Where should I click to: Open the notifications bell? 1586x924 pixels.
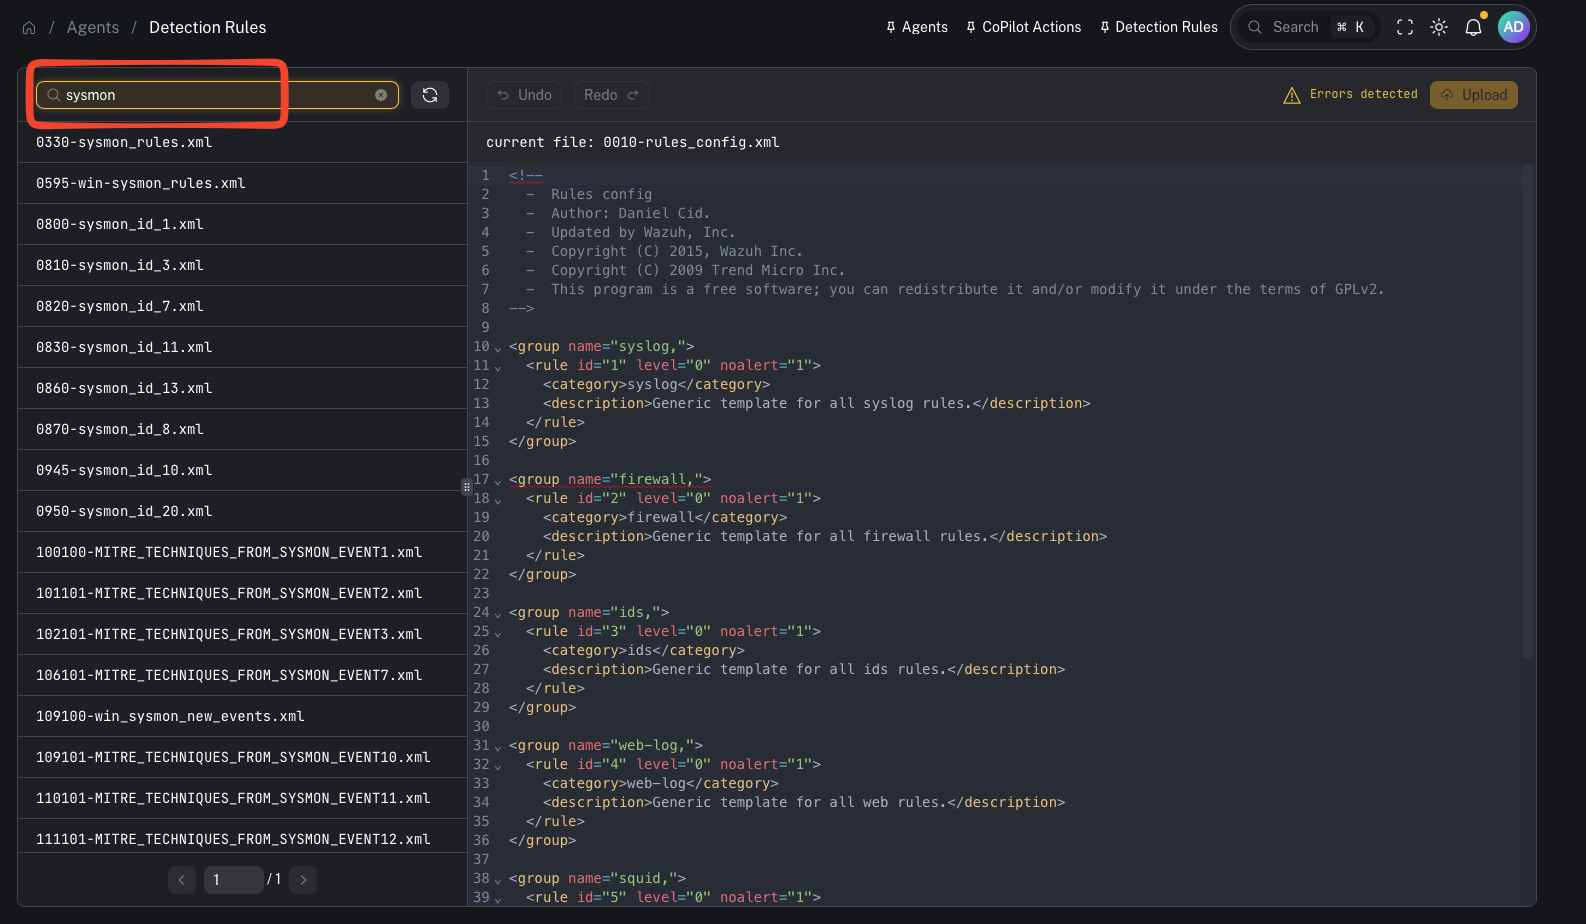tap(1473, 27)
